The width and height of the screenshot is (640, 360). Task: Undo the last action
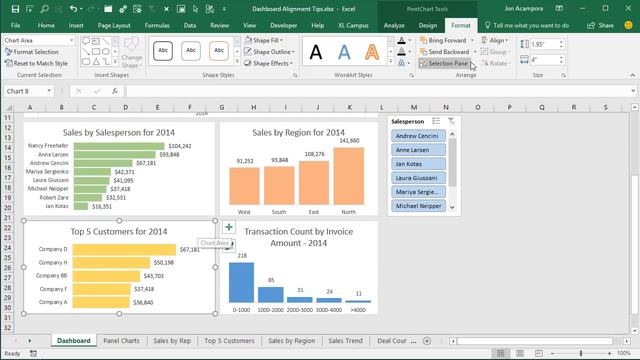(73, 9)
